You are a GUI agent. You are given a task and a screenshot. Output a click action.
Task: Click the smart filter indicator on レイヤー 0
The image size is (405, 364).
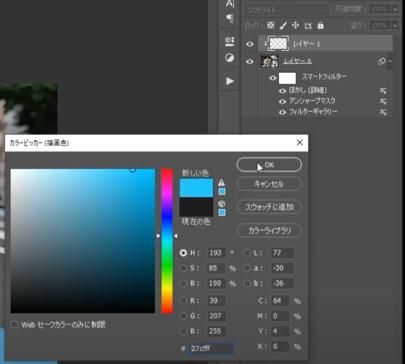[x=381, y=61]
